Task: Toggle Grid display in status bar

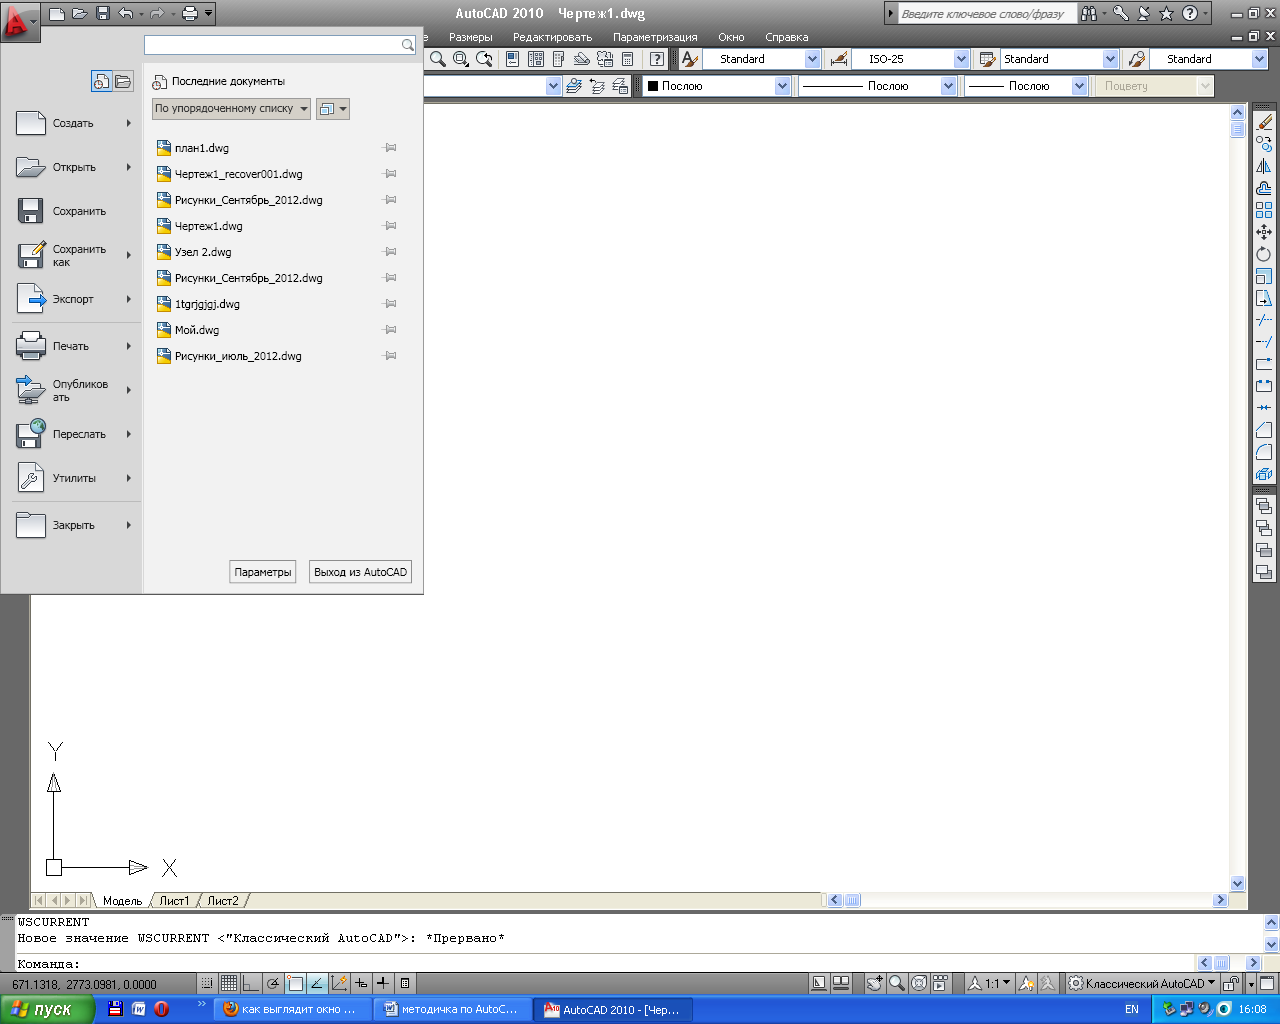Action: click(x=229, y=983)
